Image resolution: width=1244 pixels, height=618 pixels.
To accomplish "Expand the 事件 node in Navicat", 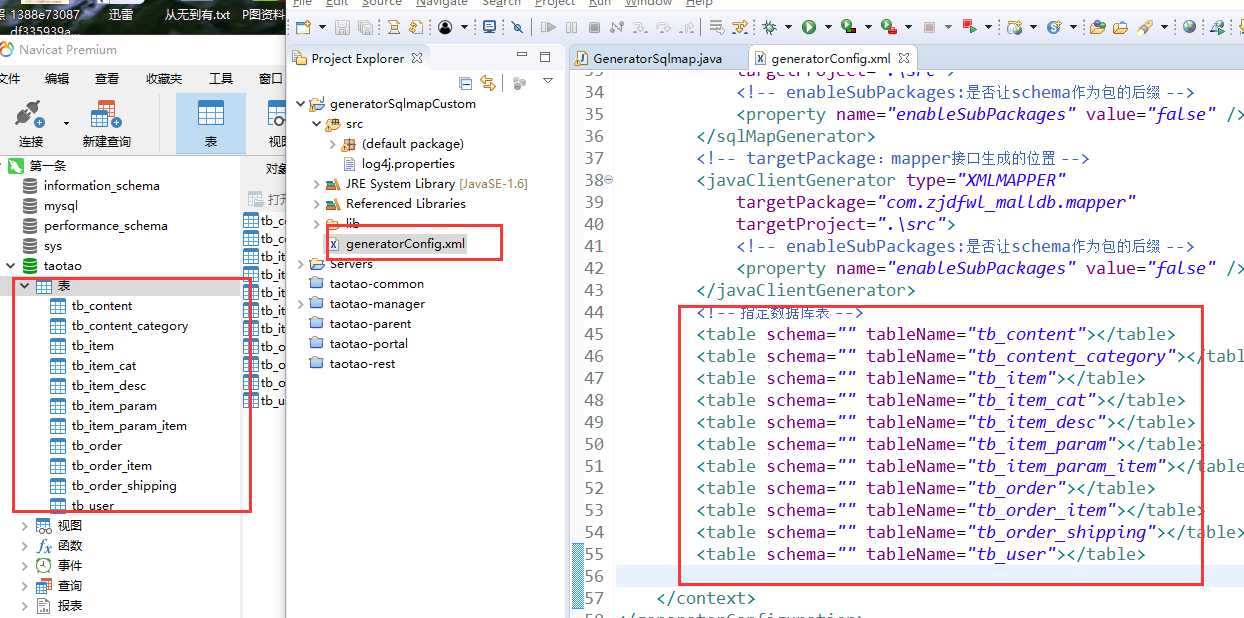I will click(26, 565).
